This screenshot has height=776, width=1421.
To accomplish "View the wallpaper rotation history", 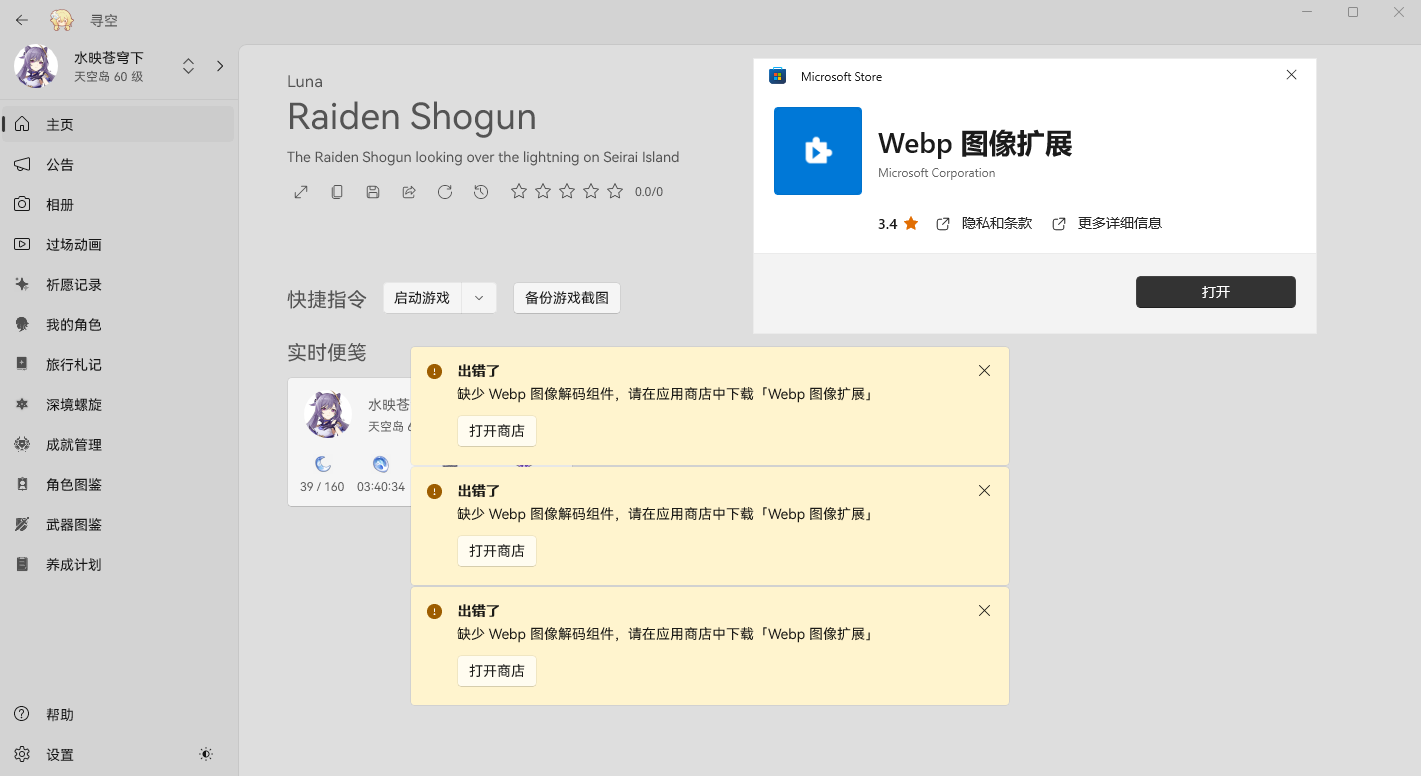I will 481,191.
